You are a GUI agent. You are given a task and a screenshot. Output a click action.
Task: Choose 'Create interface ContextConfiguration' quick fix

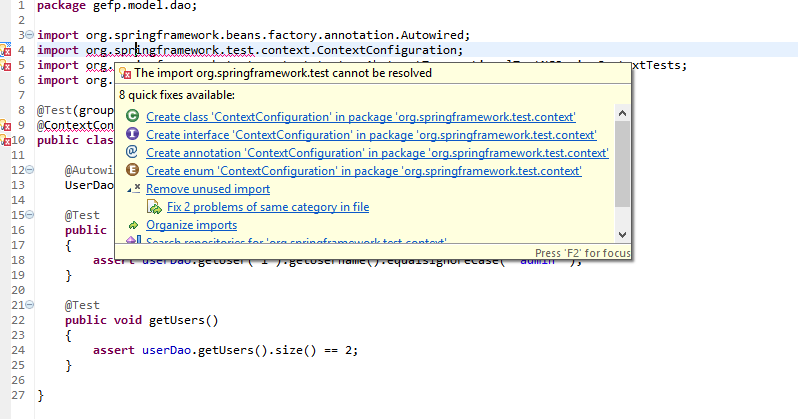pos(370,135)
